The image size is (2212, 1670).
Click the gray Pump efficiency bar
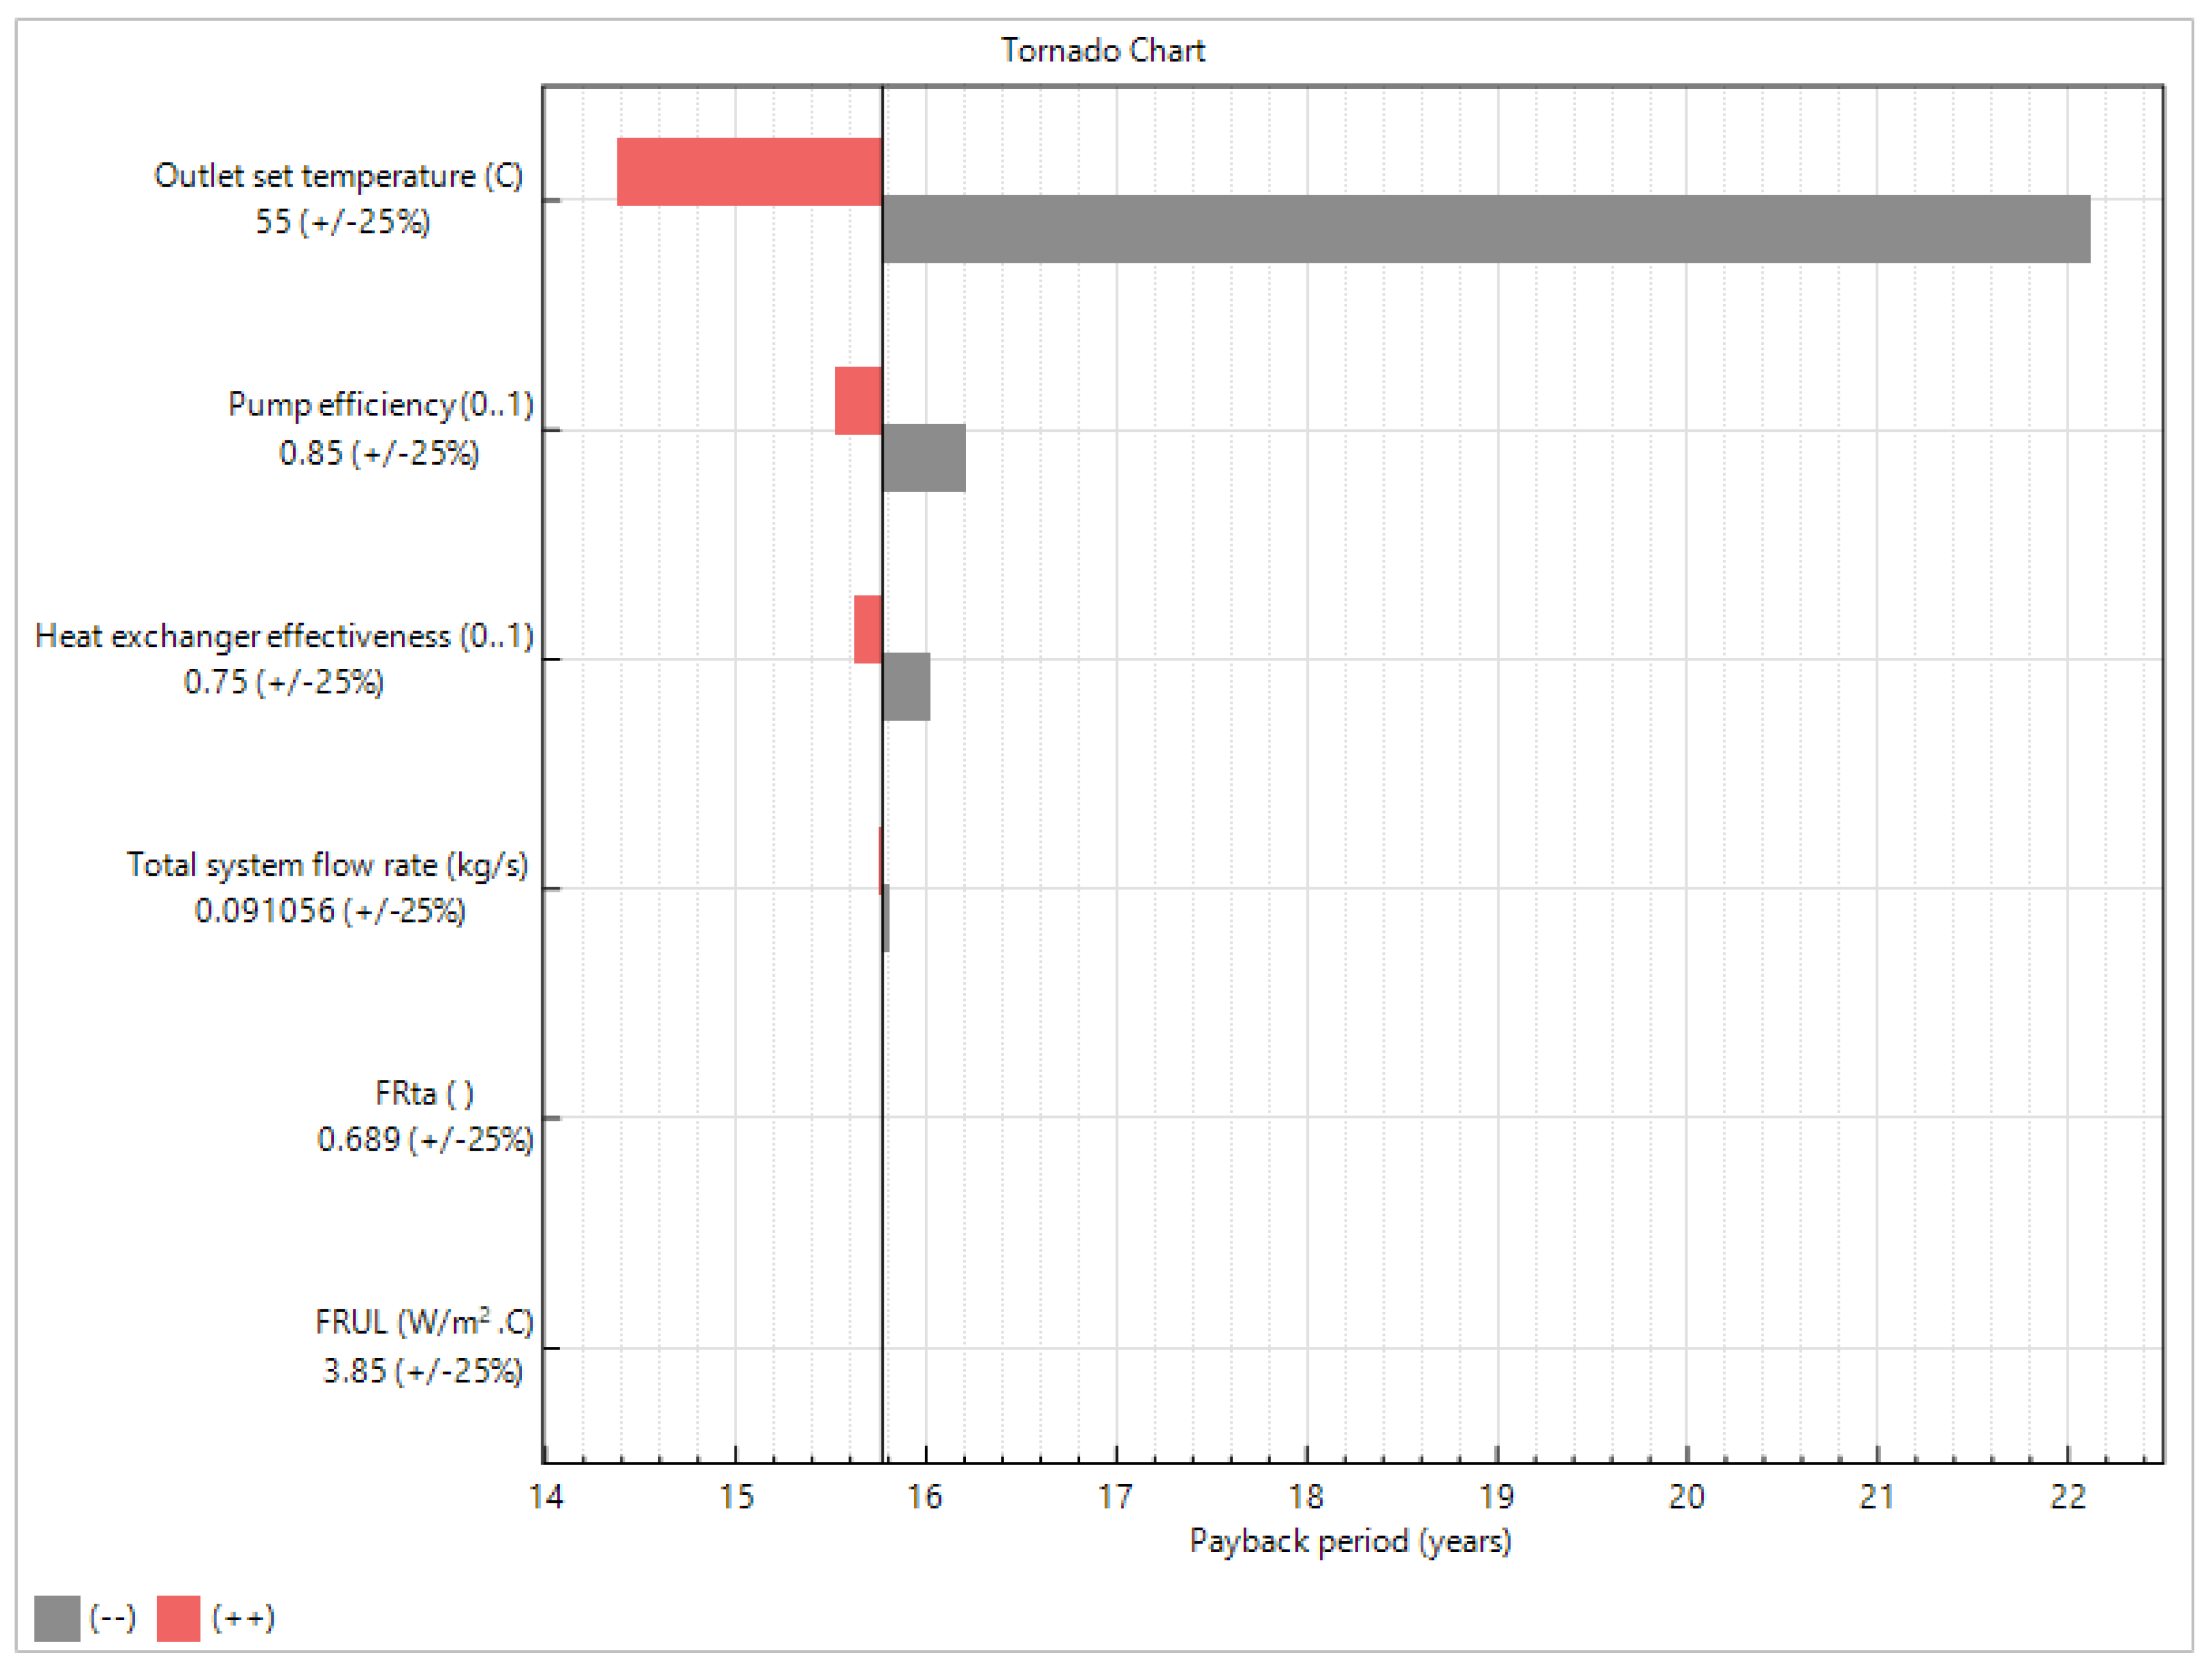[x=924, y=458]
